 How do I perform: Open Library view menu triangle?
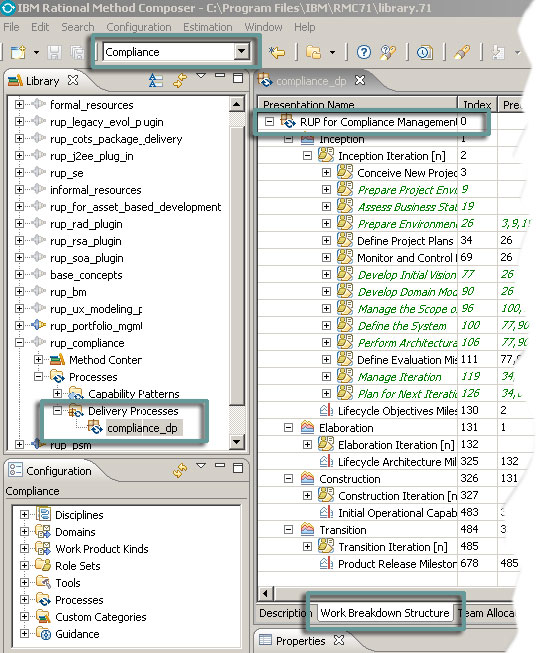point(201,76)
